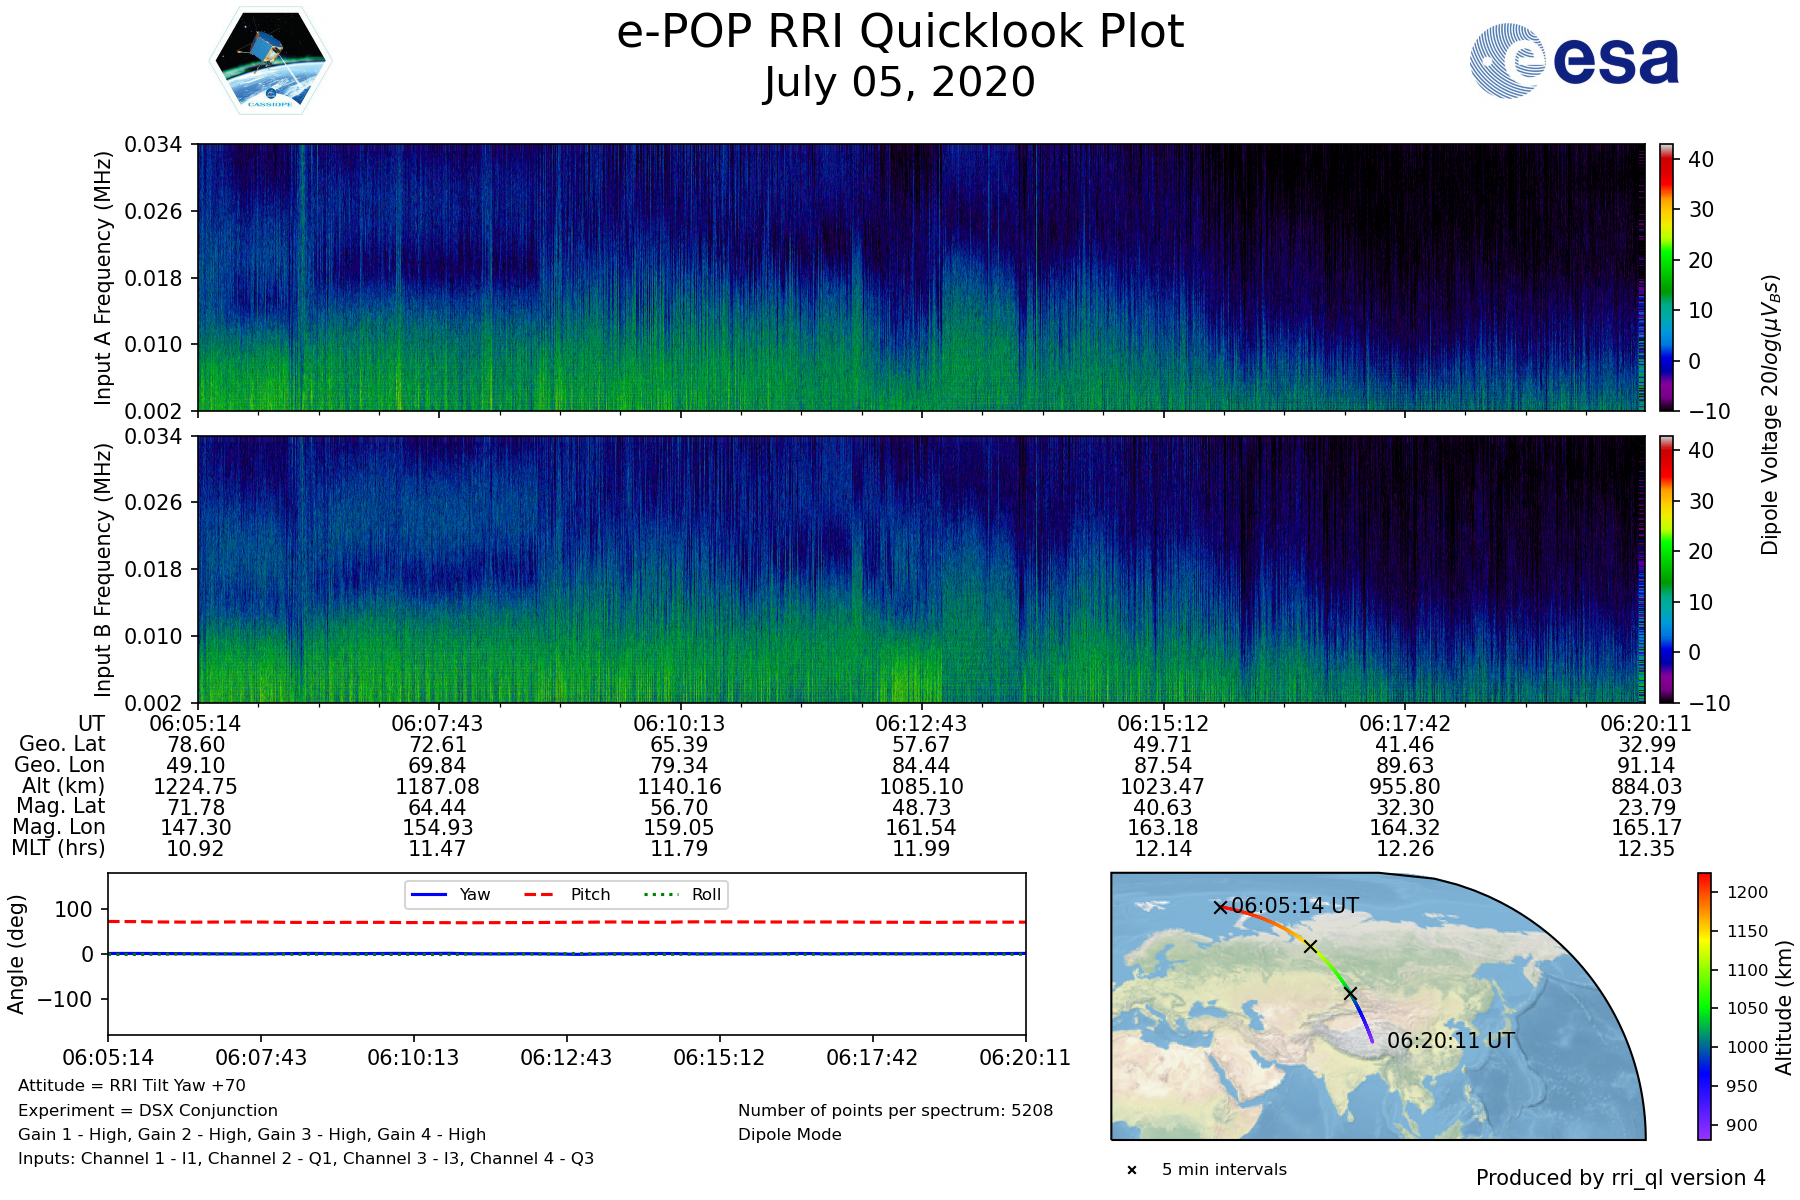This screenshot has width=1800, height=1200.
Task: Click the ESA logo
Action: click(1574, 62)
